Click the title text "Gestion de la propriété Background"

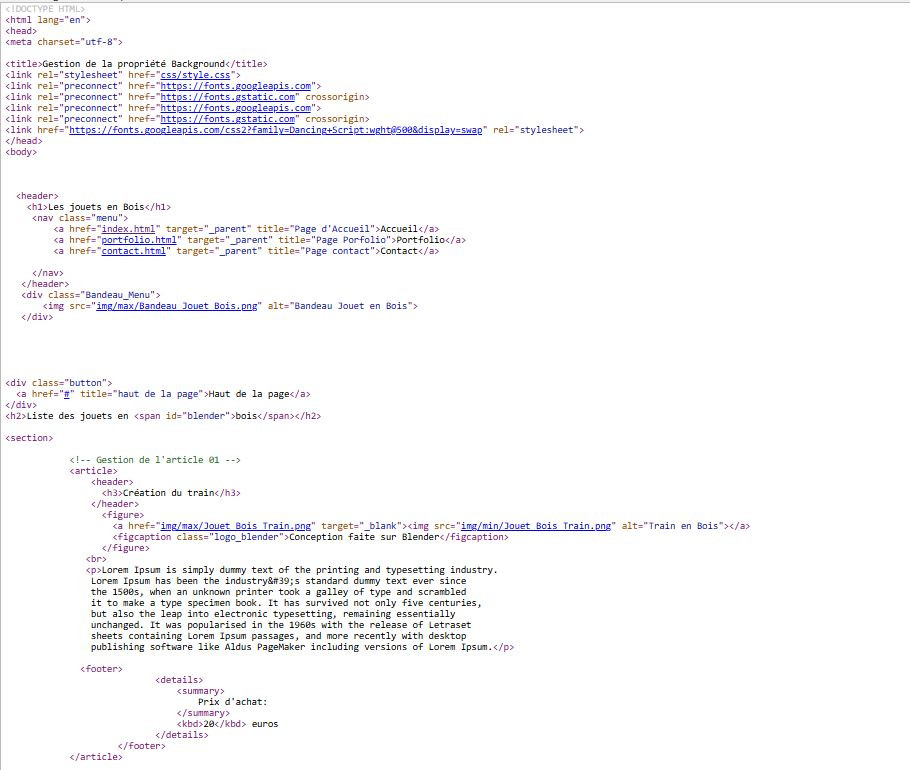[x=133, y=64]
